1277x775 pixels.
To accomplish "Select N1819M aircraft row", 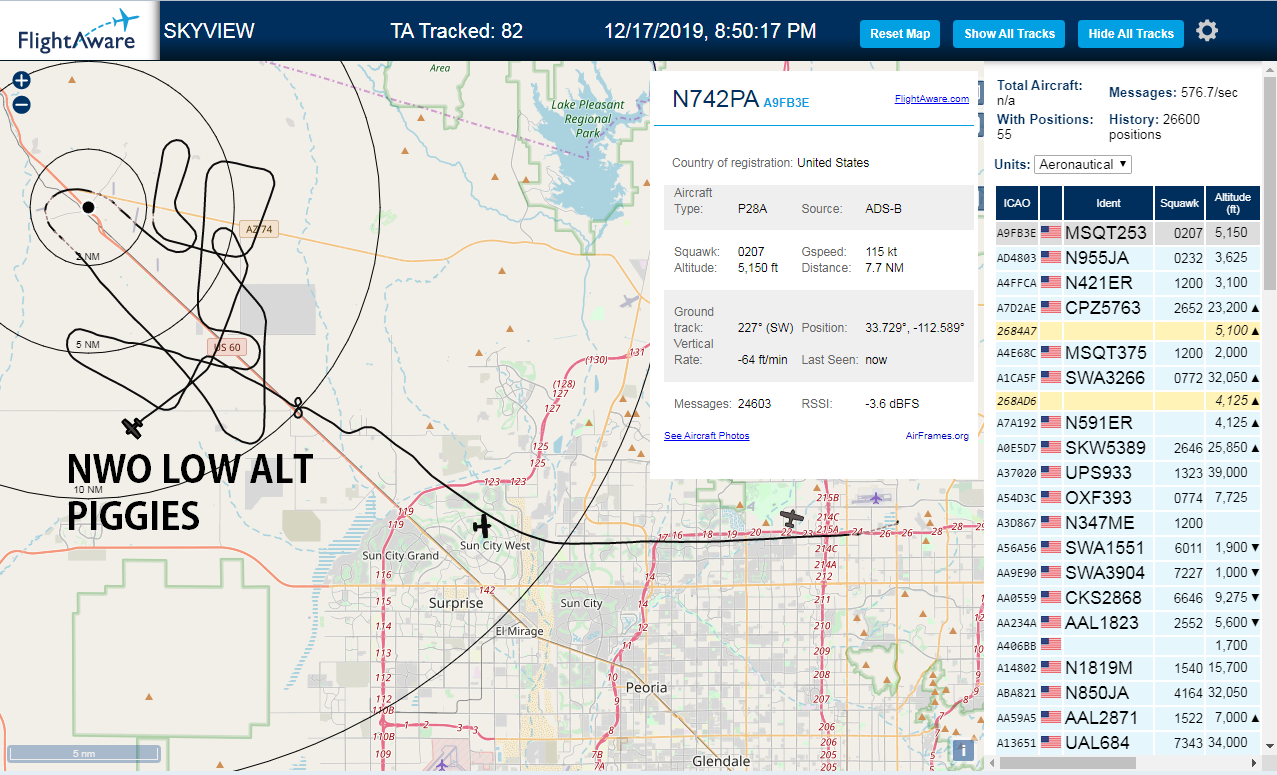I will (1127, 668).
